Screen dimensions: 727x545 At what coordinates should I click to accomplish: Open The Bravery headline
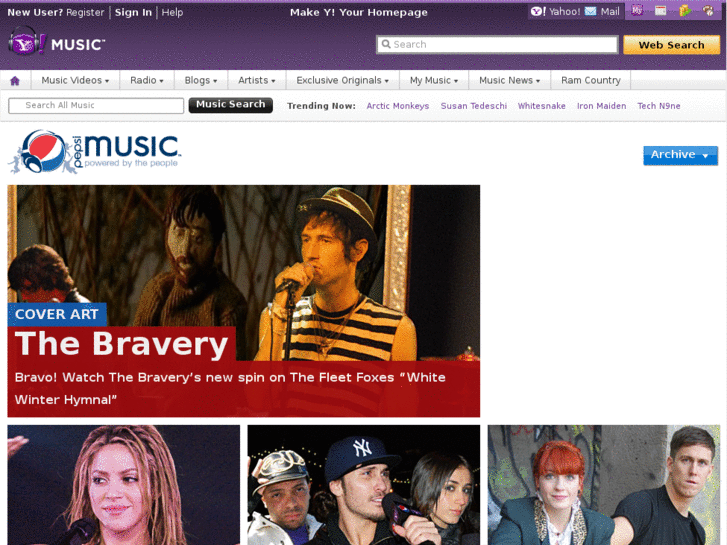[121, 344]
